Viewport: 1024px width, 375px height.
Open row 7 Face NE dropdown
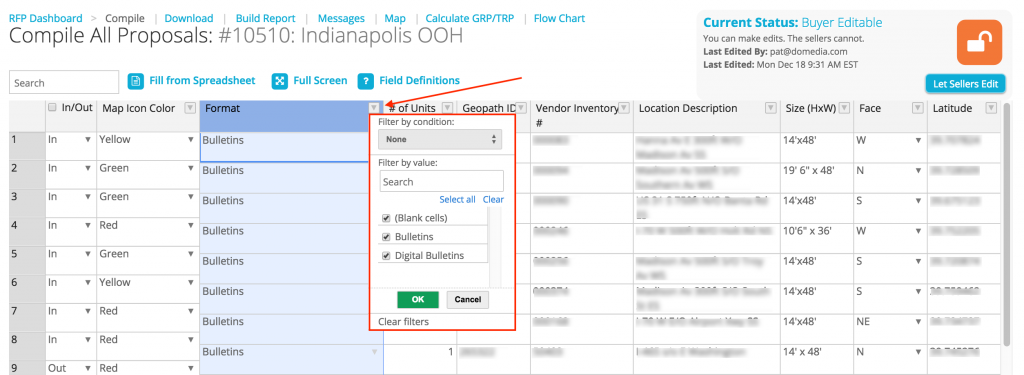pos(918,321)
